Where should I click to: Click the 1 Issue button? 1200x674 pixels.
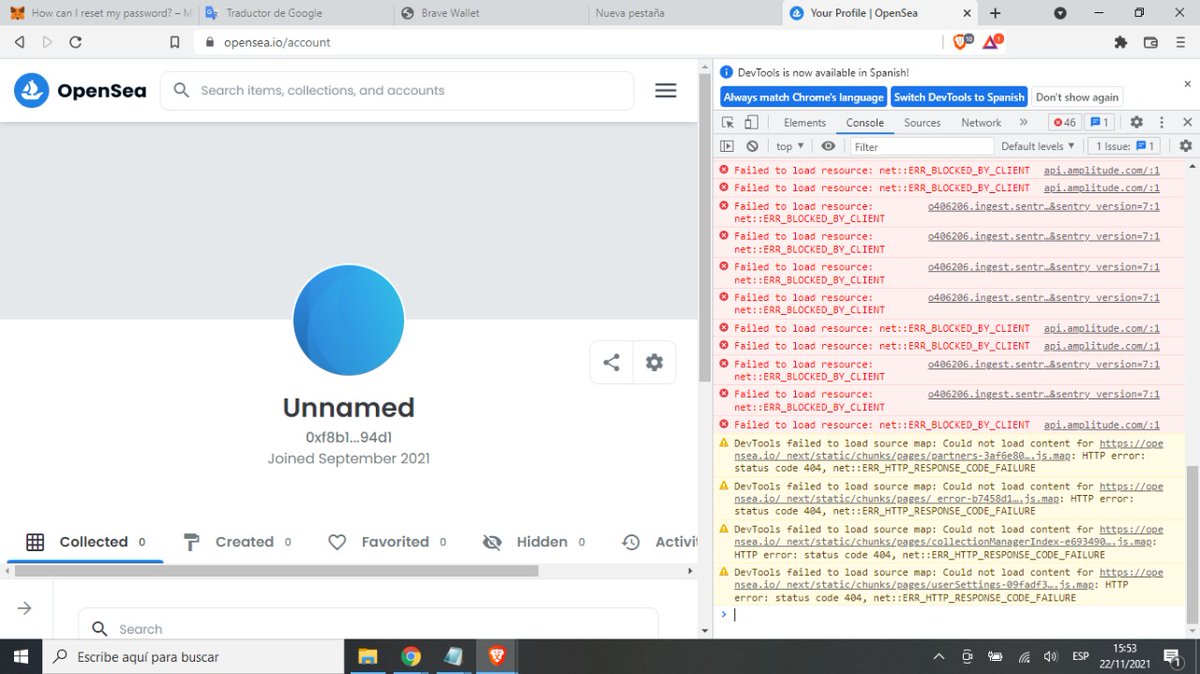tap(1126, 146)
